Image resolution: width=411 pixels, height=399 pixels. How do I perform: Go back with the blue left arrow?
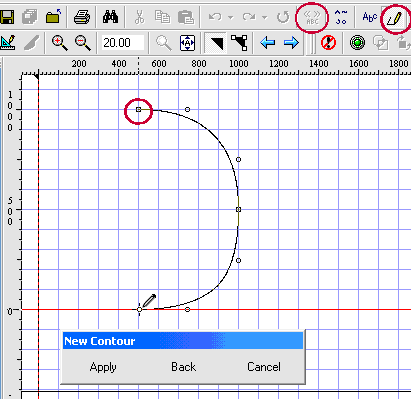point(268,43)
